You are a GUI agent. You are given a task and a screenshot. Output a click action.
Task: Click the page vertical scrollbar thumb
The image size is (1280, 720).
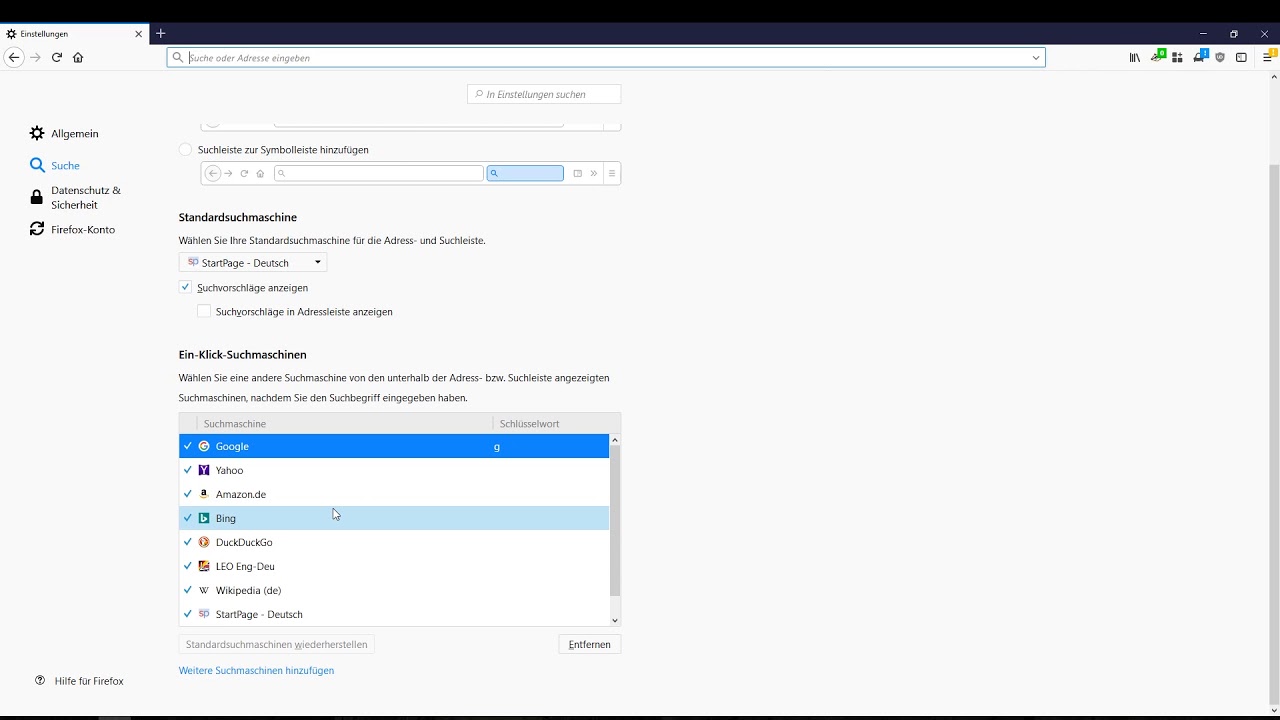click(x=1274, y=435)
